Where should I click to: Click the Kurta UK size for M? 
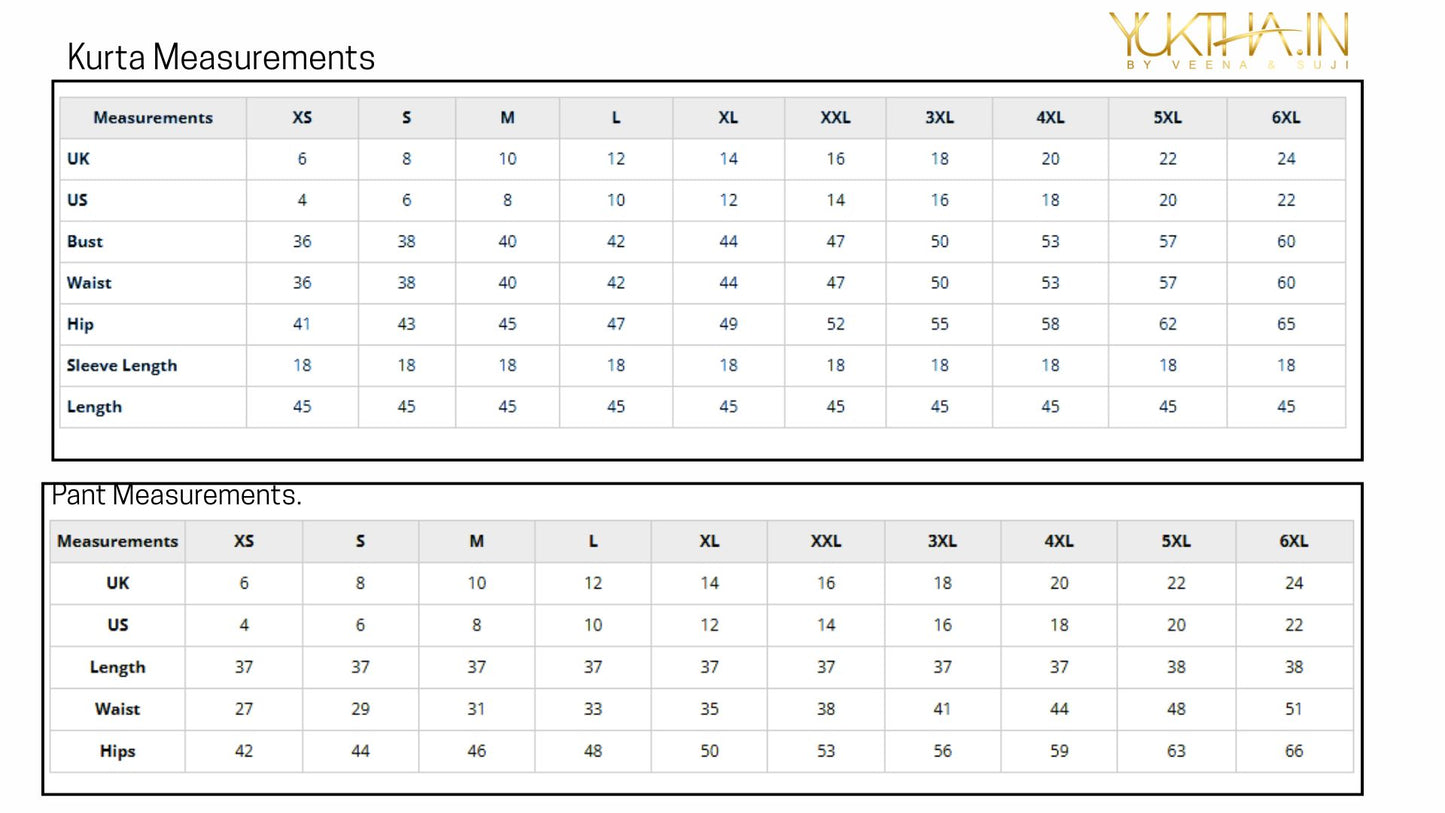507,158
